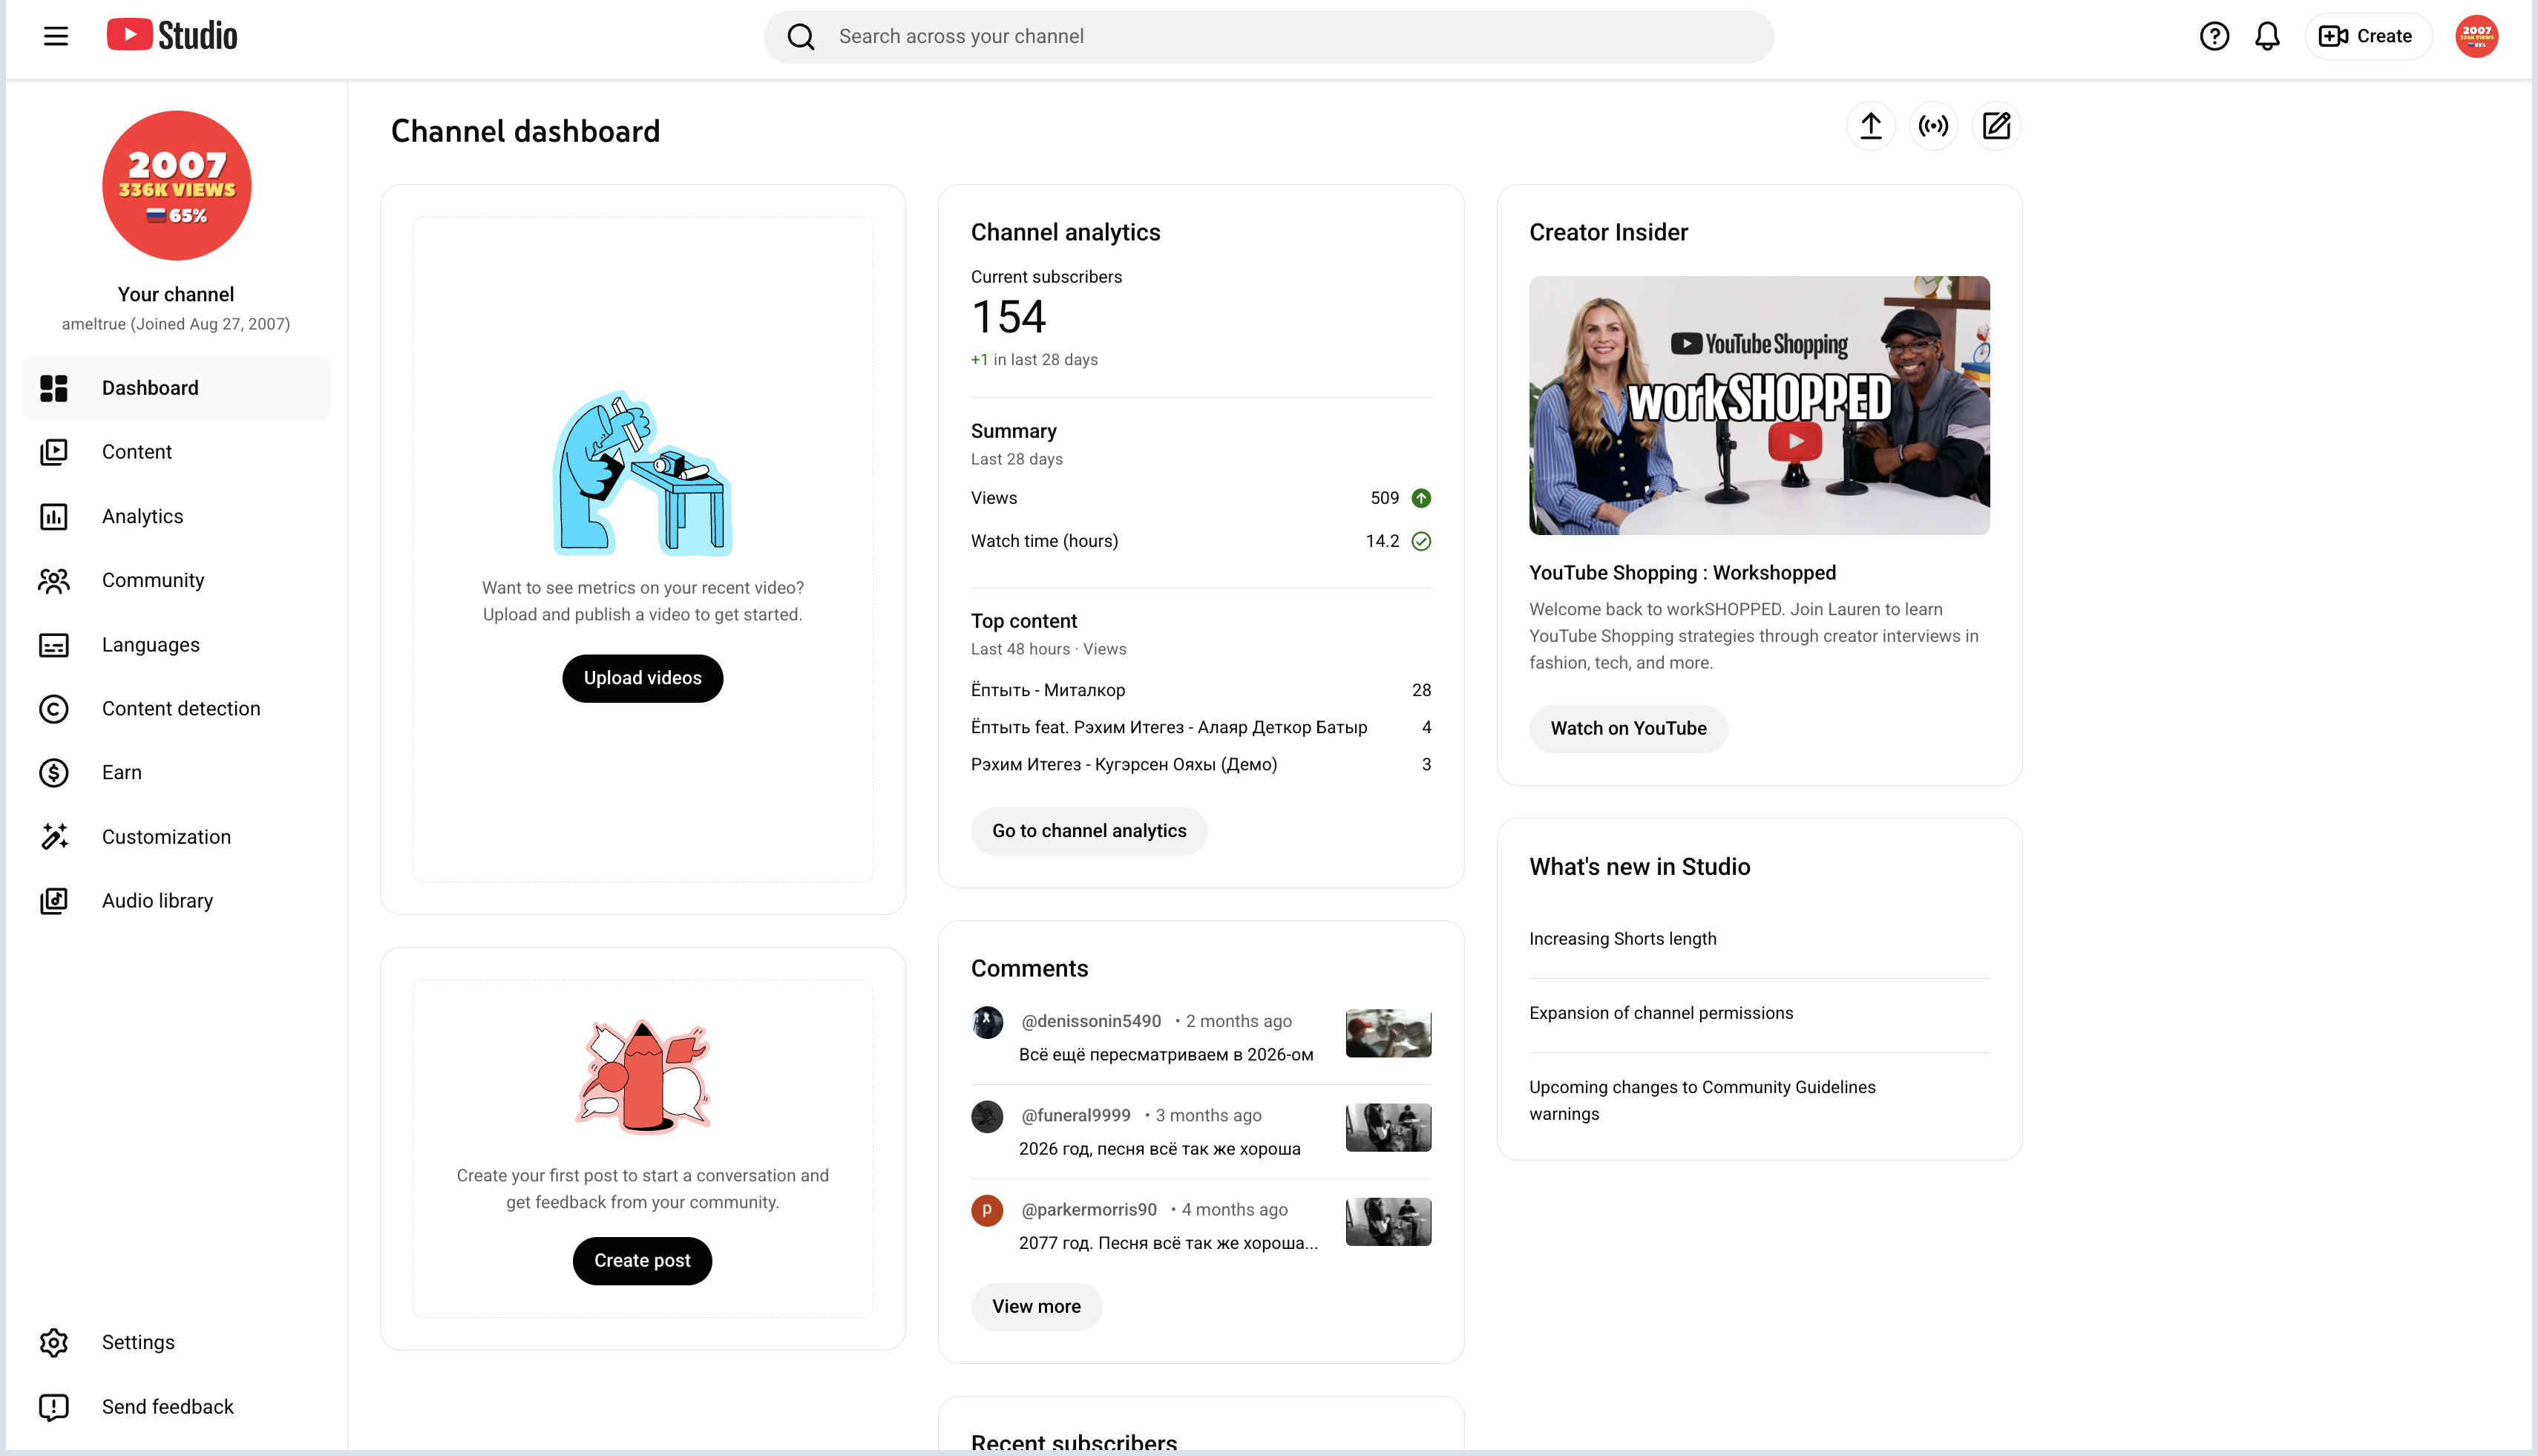Play the YouTube Shopping workSHOPPED video thumbnail
Image resolution: width=2538 pixels, height=1456 pixels.
pos(1759,405)
